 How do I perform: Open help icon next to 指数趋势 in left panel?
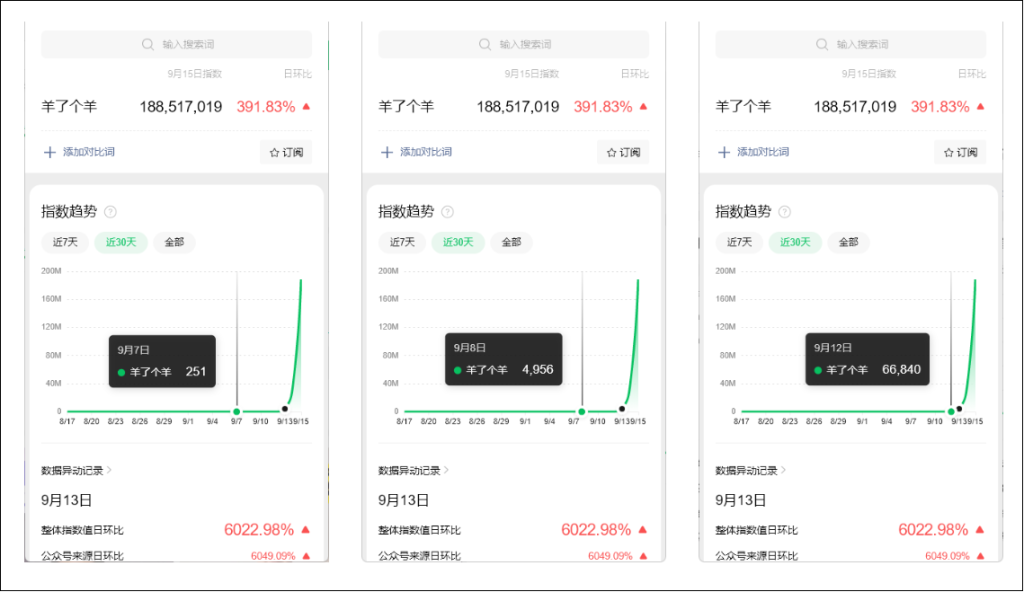(x=110, y=212)
